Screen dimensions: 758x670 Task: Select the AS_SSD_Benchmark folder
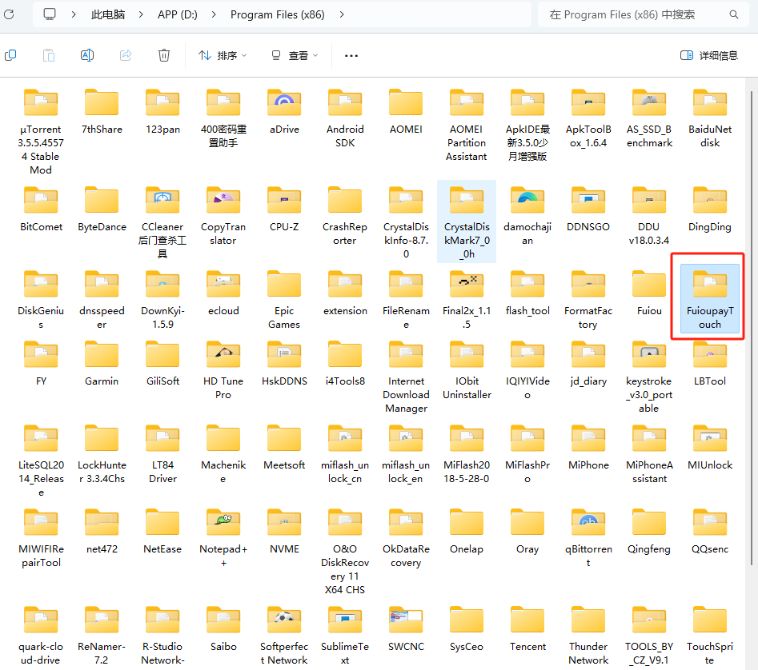(649, 118)
